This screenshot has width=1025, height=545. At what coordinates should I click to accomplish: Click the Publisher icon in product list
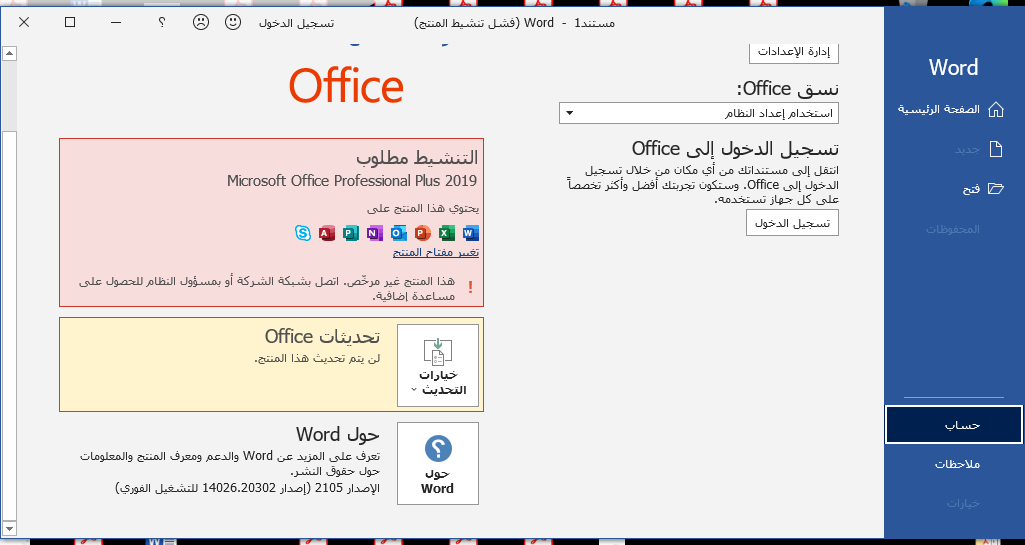pyautogui.click(x=351, y=233)
